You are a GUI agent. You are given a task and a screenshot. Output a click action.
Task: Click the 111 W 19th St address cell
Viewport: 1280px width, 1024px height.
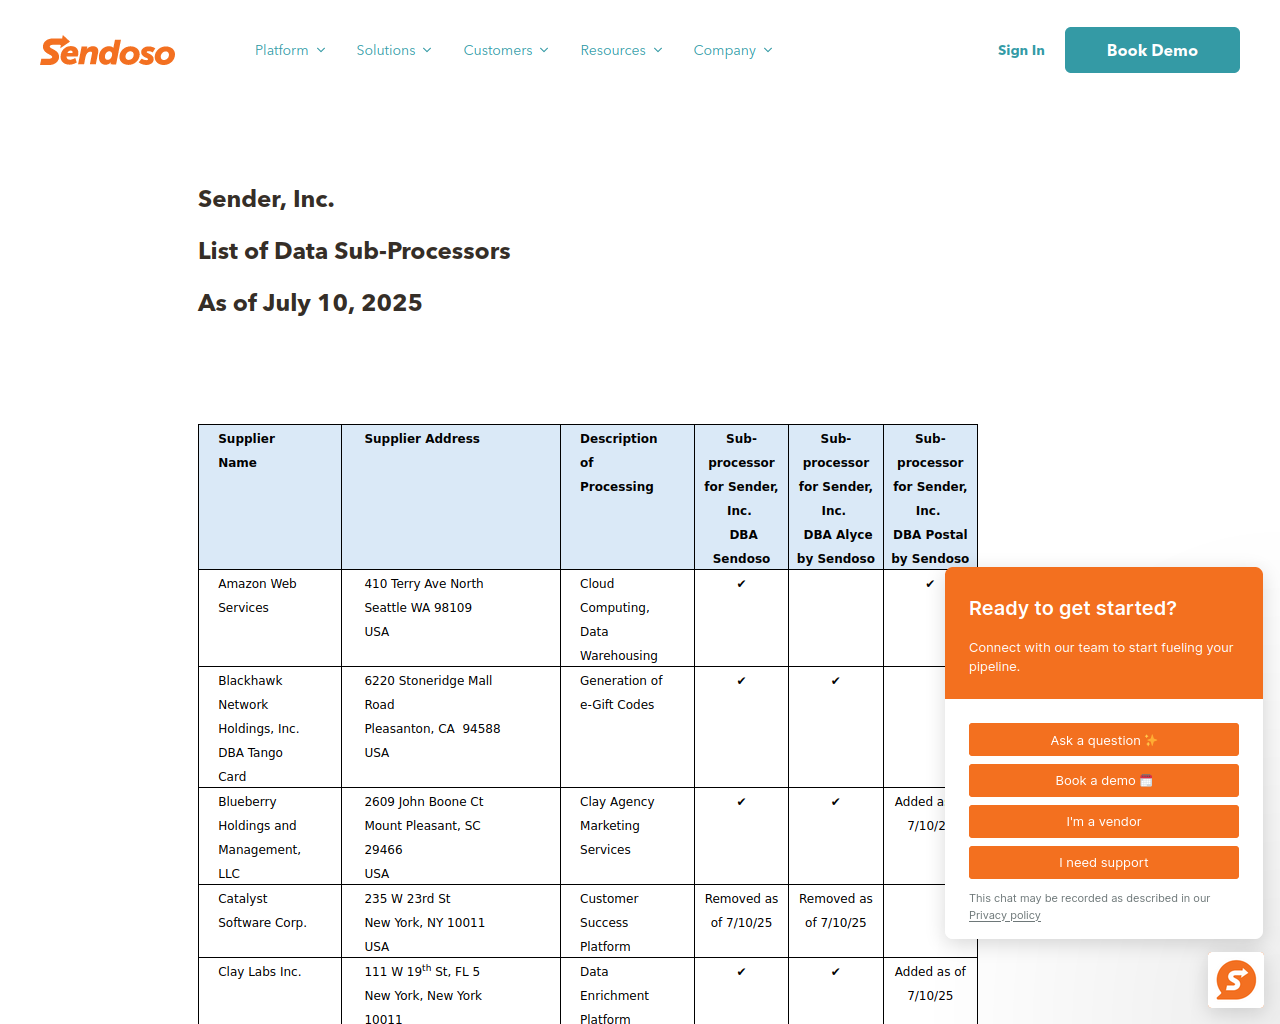pyautogui.click(x=451, y=991)
